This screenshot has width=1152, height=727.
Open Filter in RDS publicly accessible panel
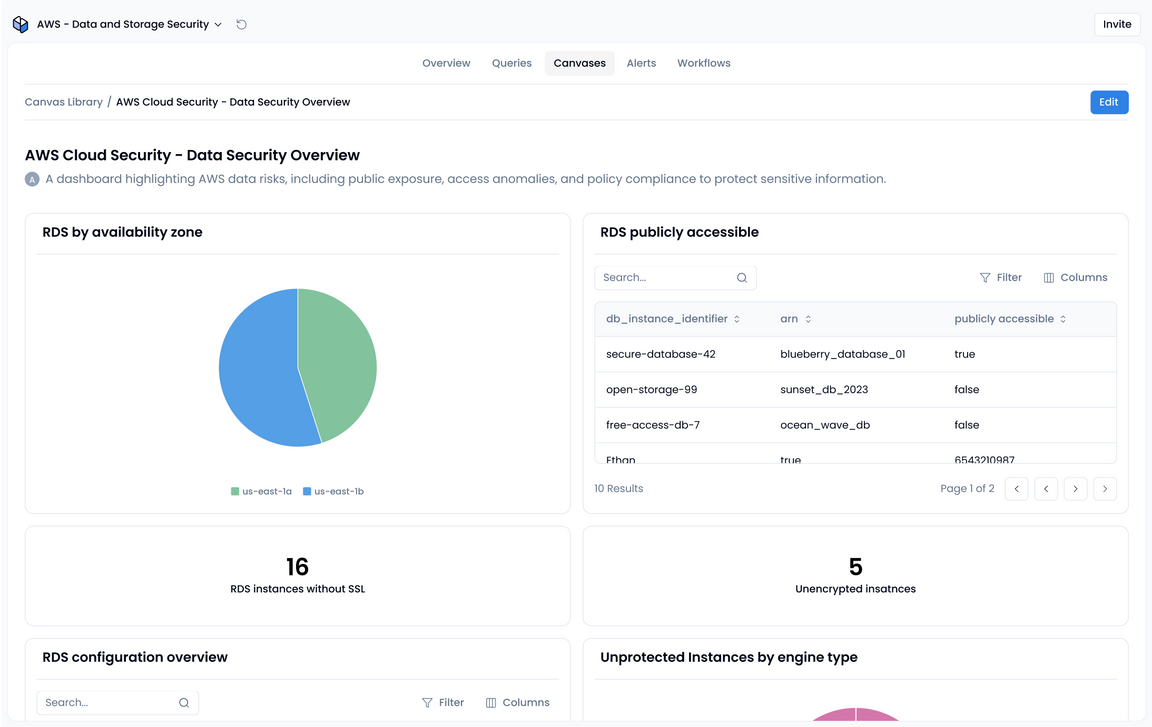tap(1001, 278)
